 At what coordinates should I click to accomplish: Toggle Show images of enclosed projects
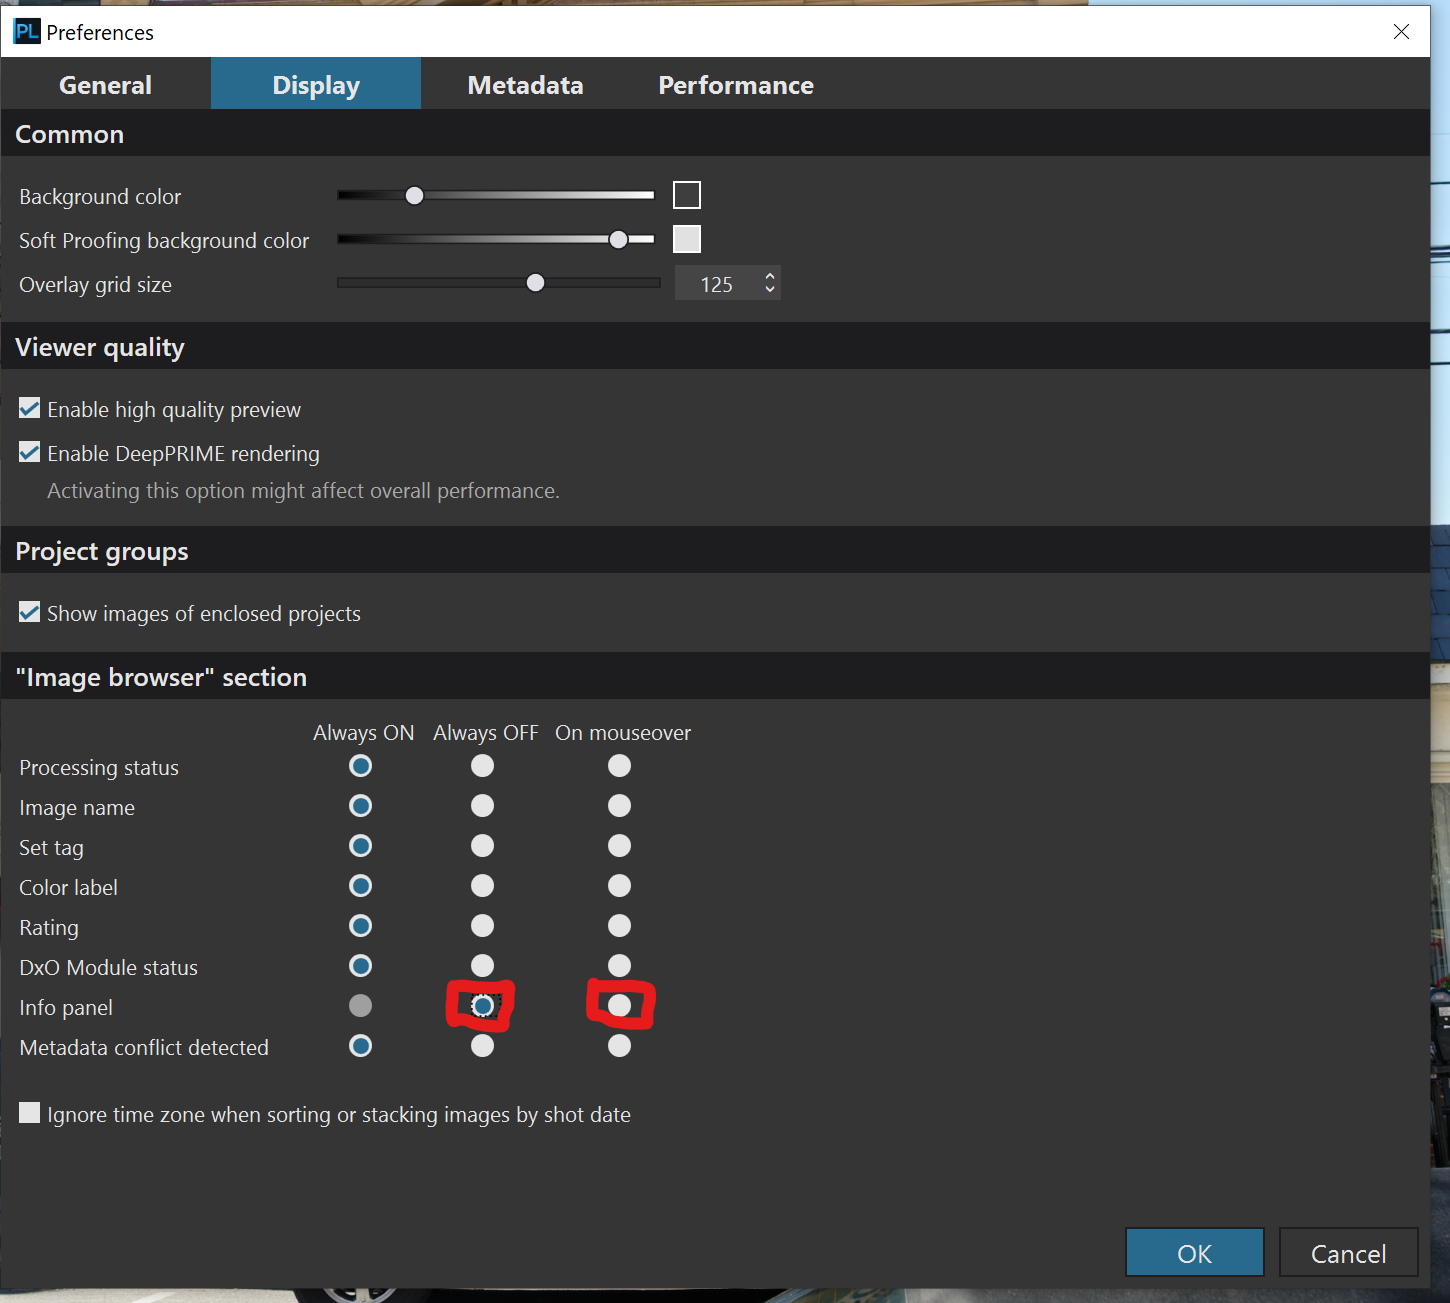tap(30, 613)
